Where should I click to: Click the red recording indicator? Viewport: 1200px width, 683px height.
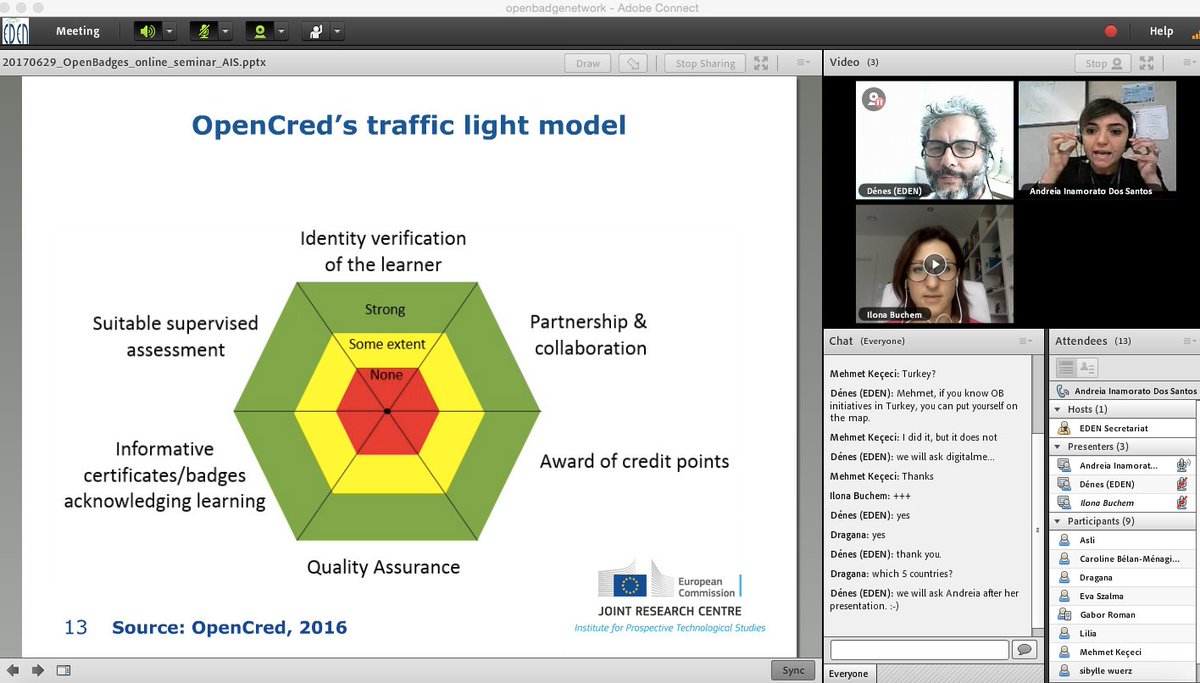pos(1111,31)
